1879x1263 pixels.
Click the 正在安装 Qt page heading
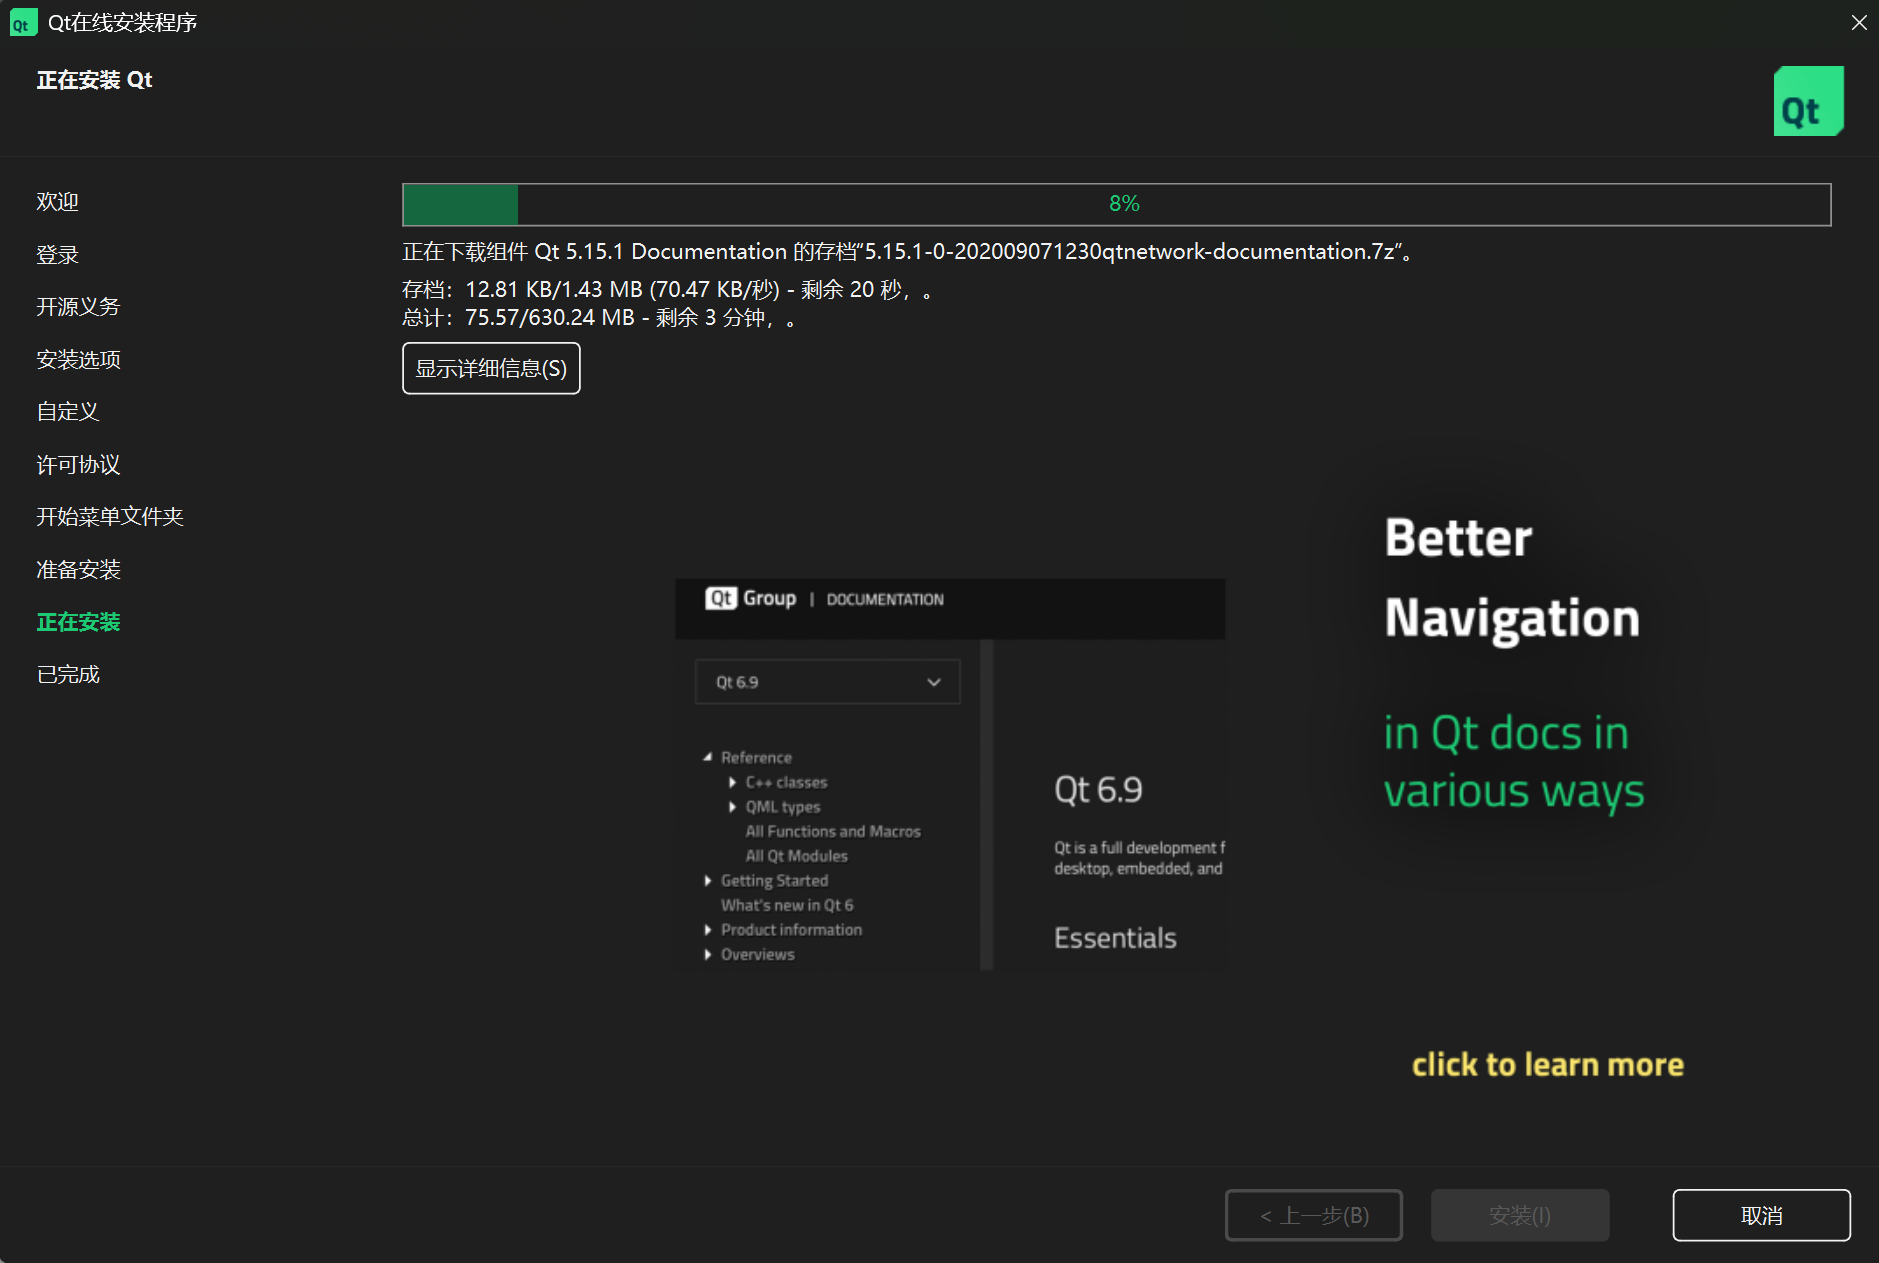click(x=94, y=80)
